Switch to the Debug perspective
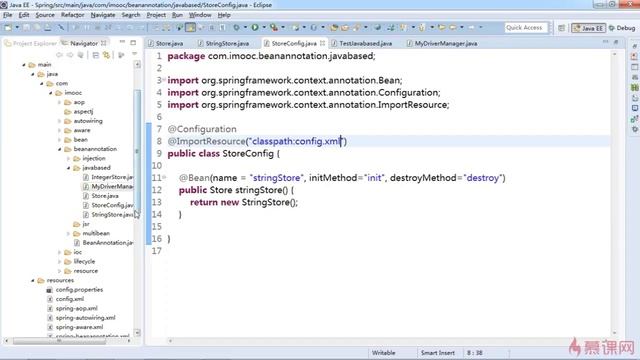Screen dimensions: 640x360 pyautogui.click(x=622, y=28)
